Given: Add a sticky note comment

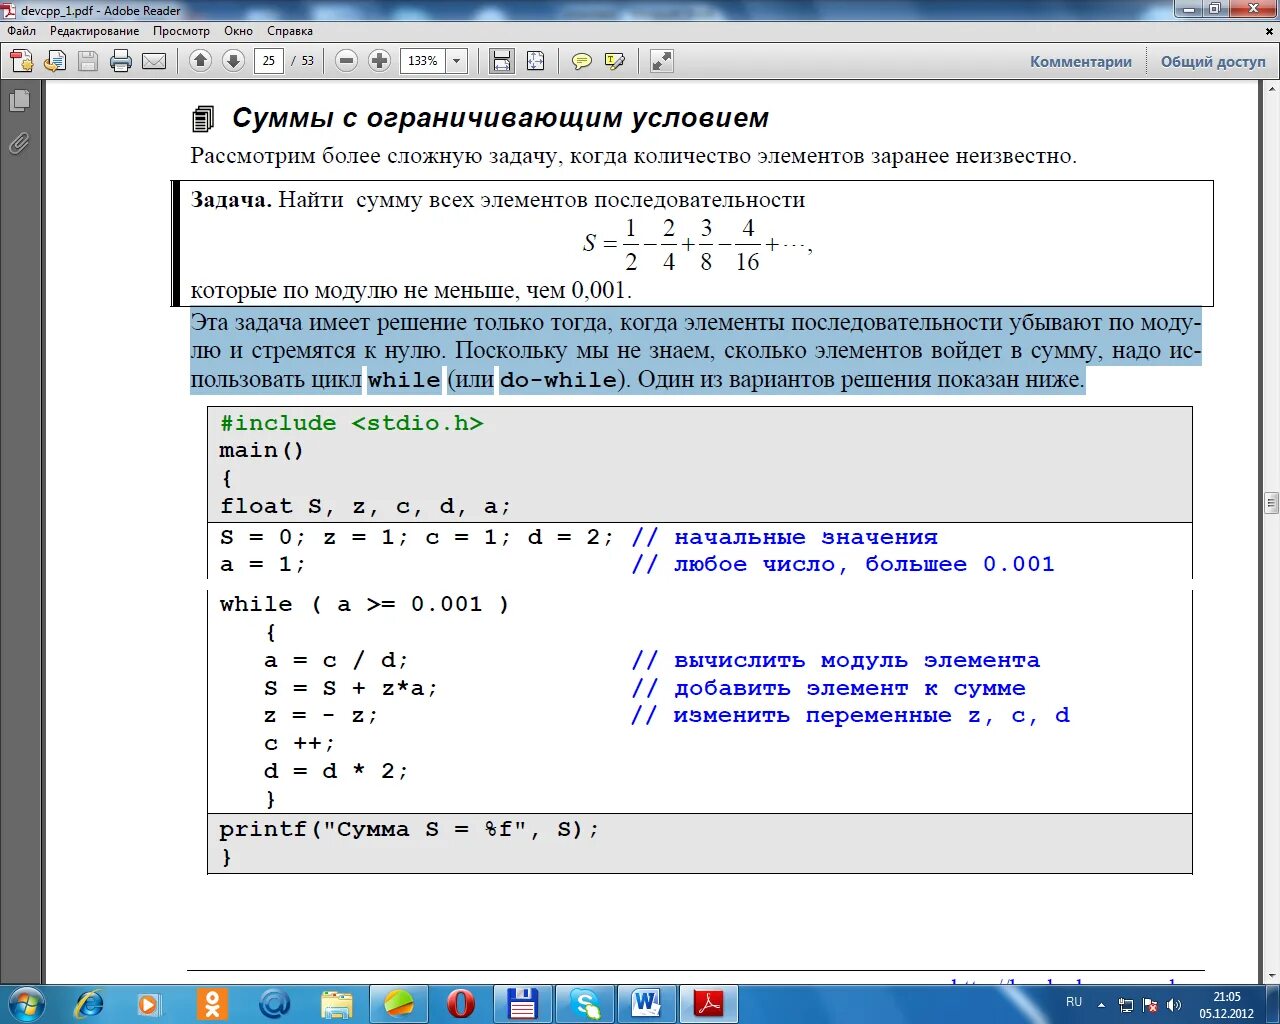Looking at the screenshot, I should (x=581, y=61).
